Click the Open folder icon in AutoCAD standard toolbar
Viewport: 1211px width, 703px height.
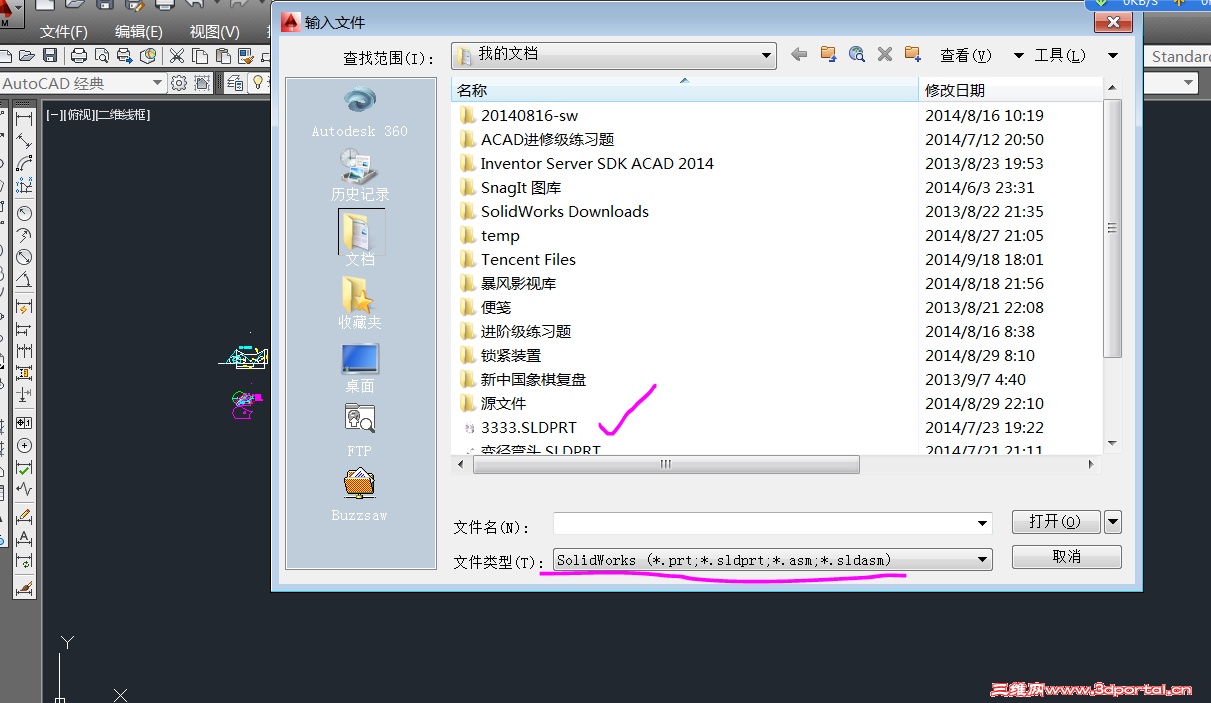[27, 55]
